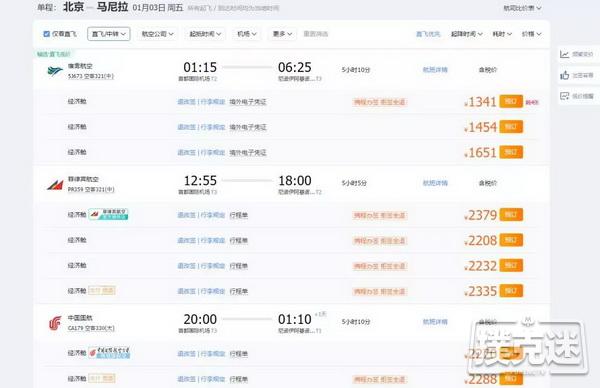Image resolution: width=600 pixels, height=388 pixels.
Task: Book the ¥2208 economy fare
Action: [511, 240]
